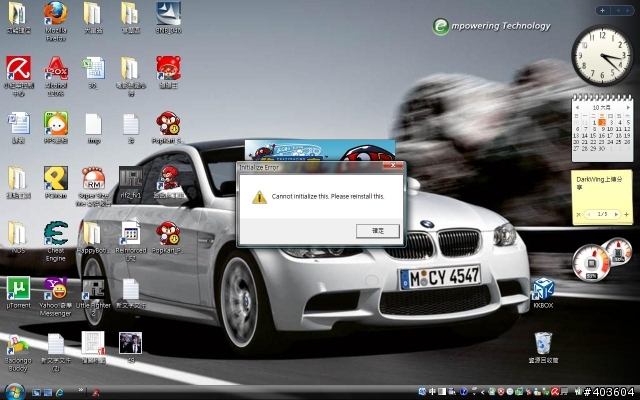The image size is (640, 400).
Task: Open the PopKart_S... installer icon
Action: pos(168,128)
